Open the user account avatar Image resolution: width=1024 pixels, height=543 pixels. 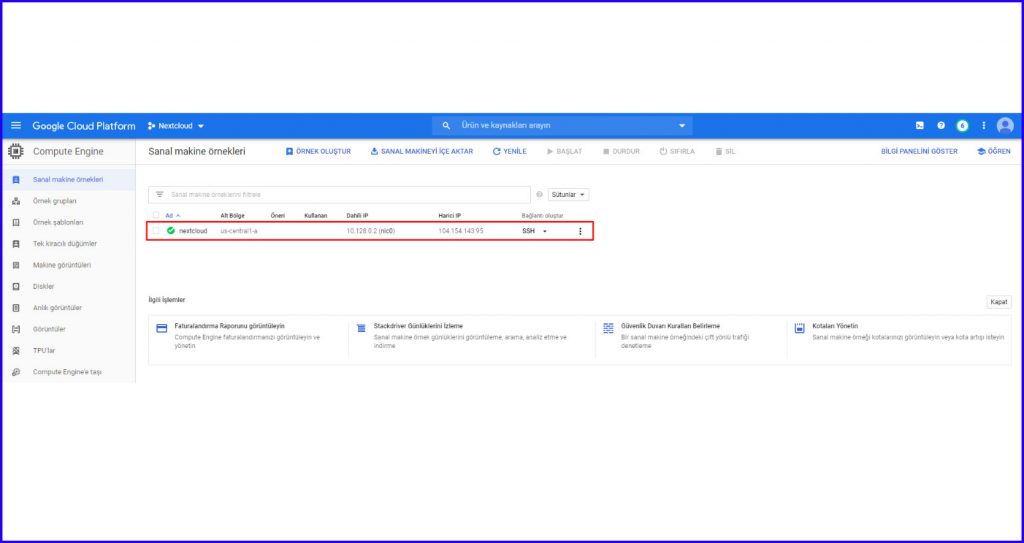click(x=1005, y=125)
